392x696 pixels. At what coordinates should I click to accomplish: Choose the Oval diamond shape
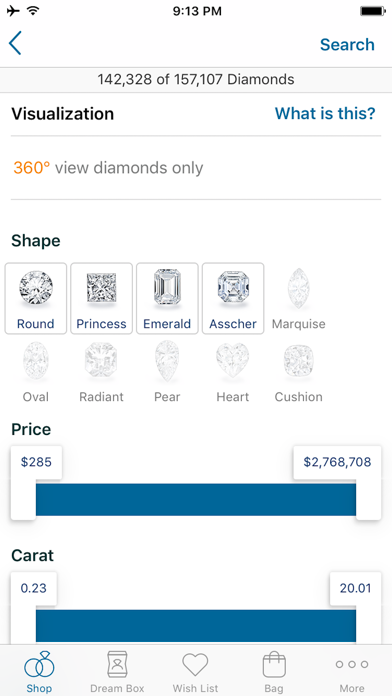pyautogui.click(x=36, y=372)
